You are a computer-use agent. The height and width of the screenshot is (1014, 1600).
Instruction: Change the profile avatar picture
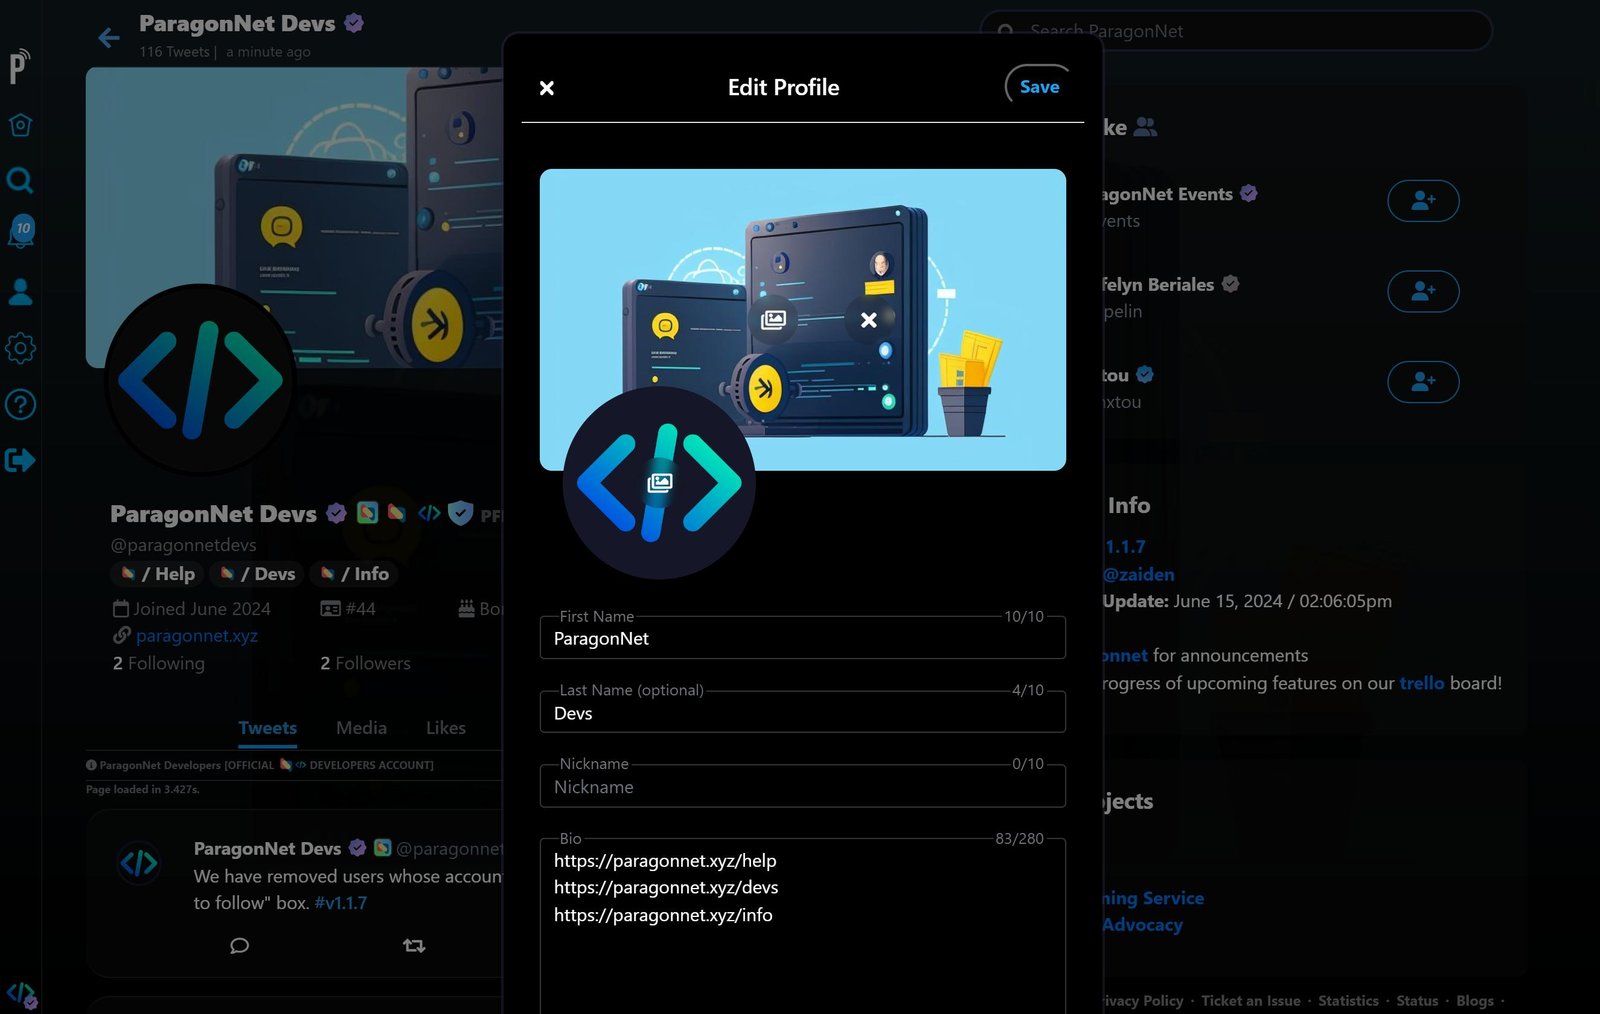(659, 483)
